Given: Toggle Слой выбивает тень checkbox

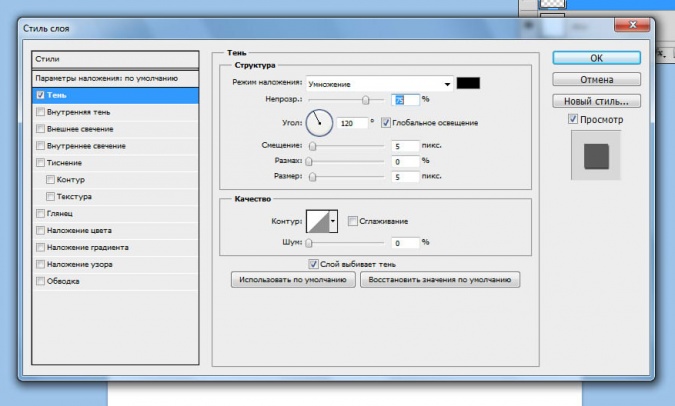Looking at the screenshot, I should pos(314,264).
